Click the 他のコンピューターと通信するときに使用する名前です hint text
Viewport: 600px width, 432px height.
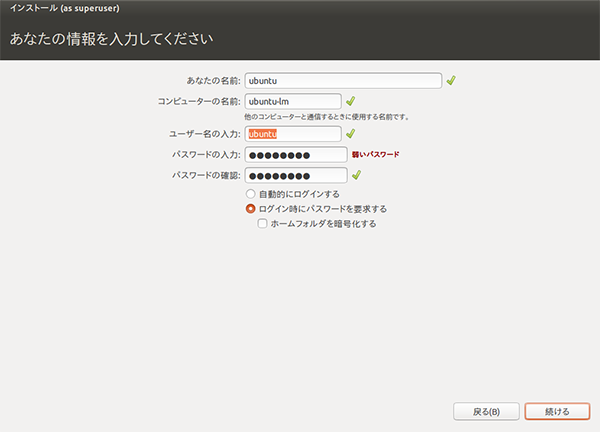tap(327, 117)
